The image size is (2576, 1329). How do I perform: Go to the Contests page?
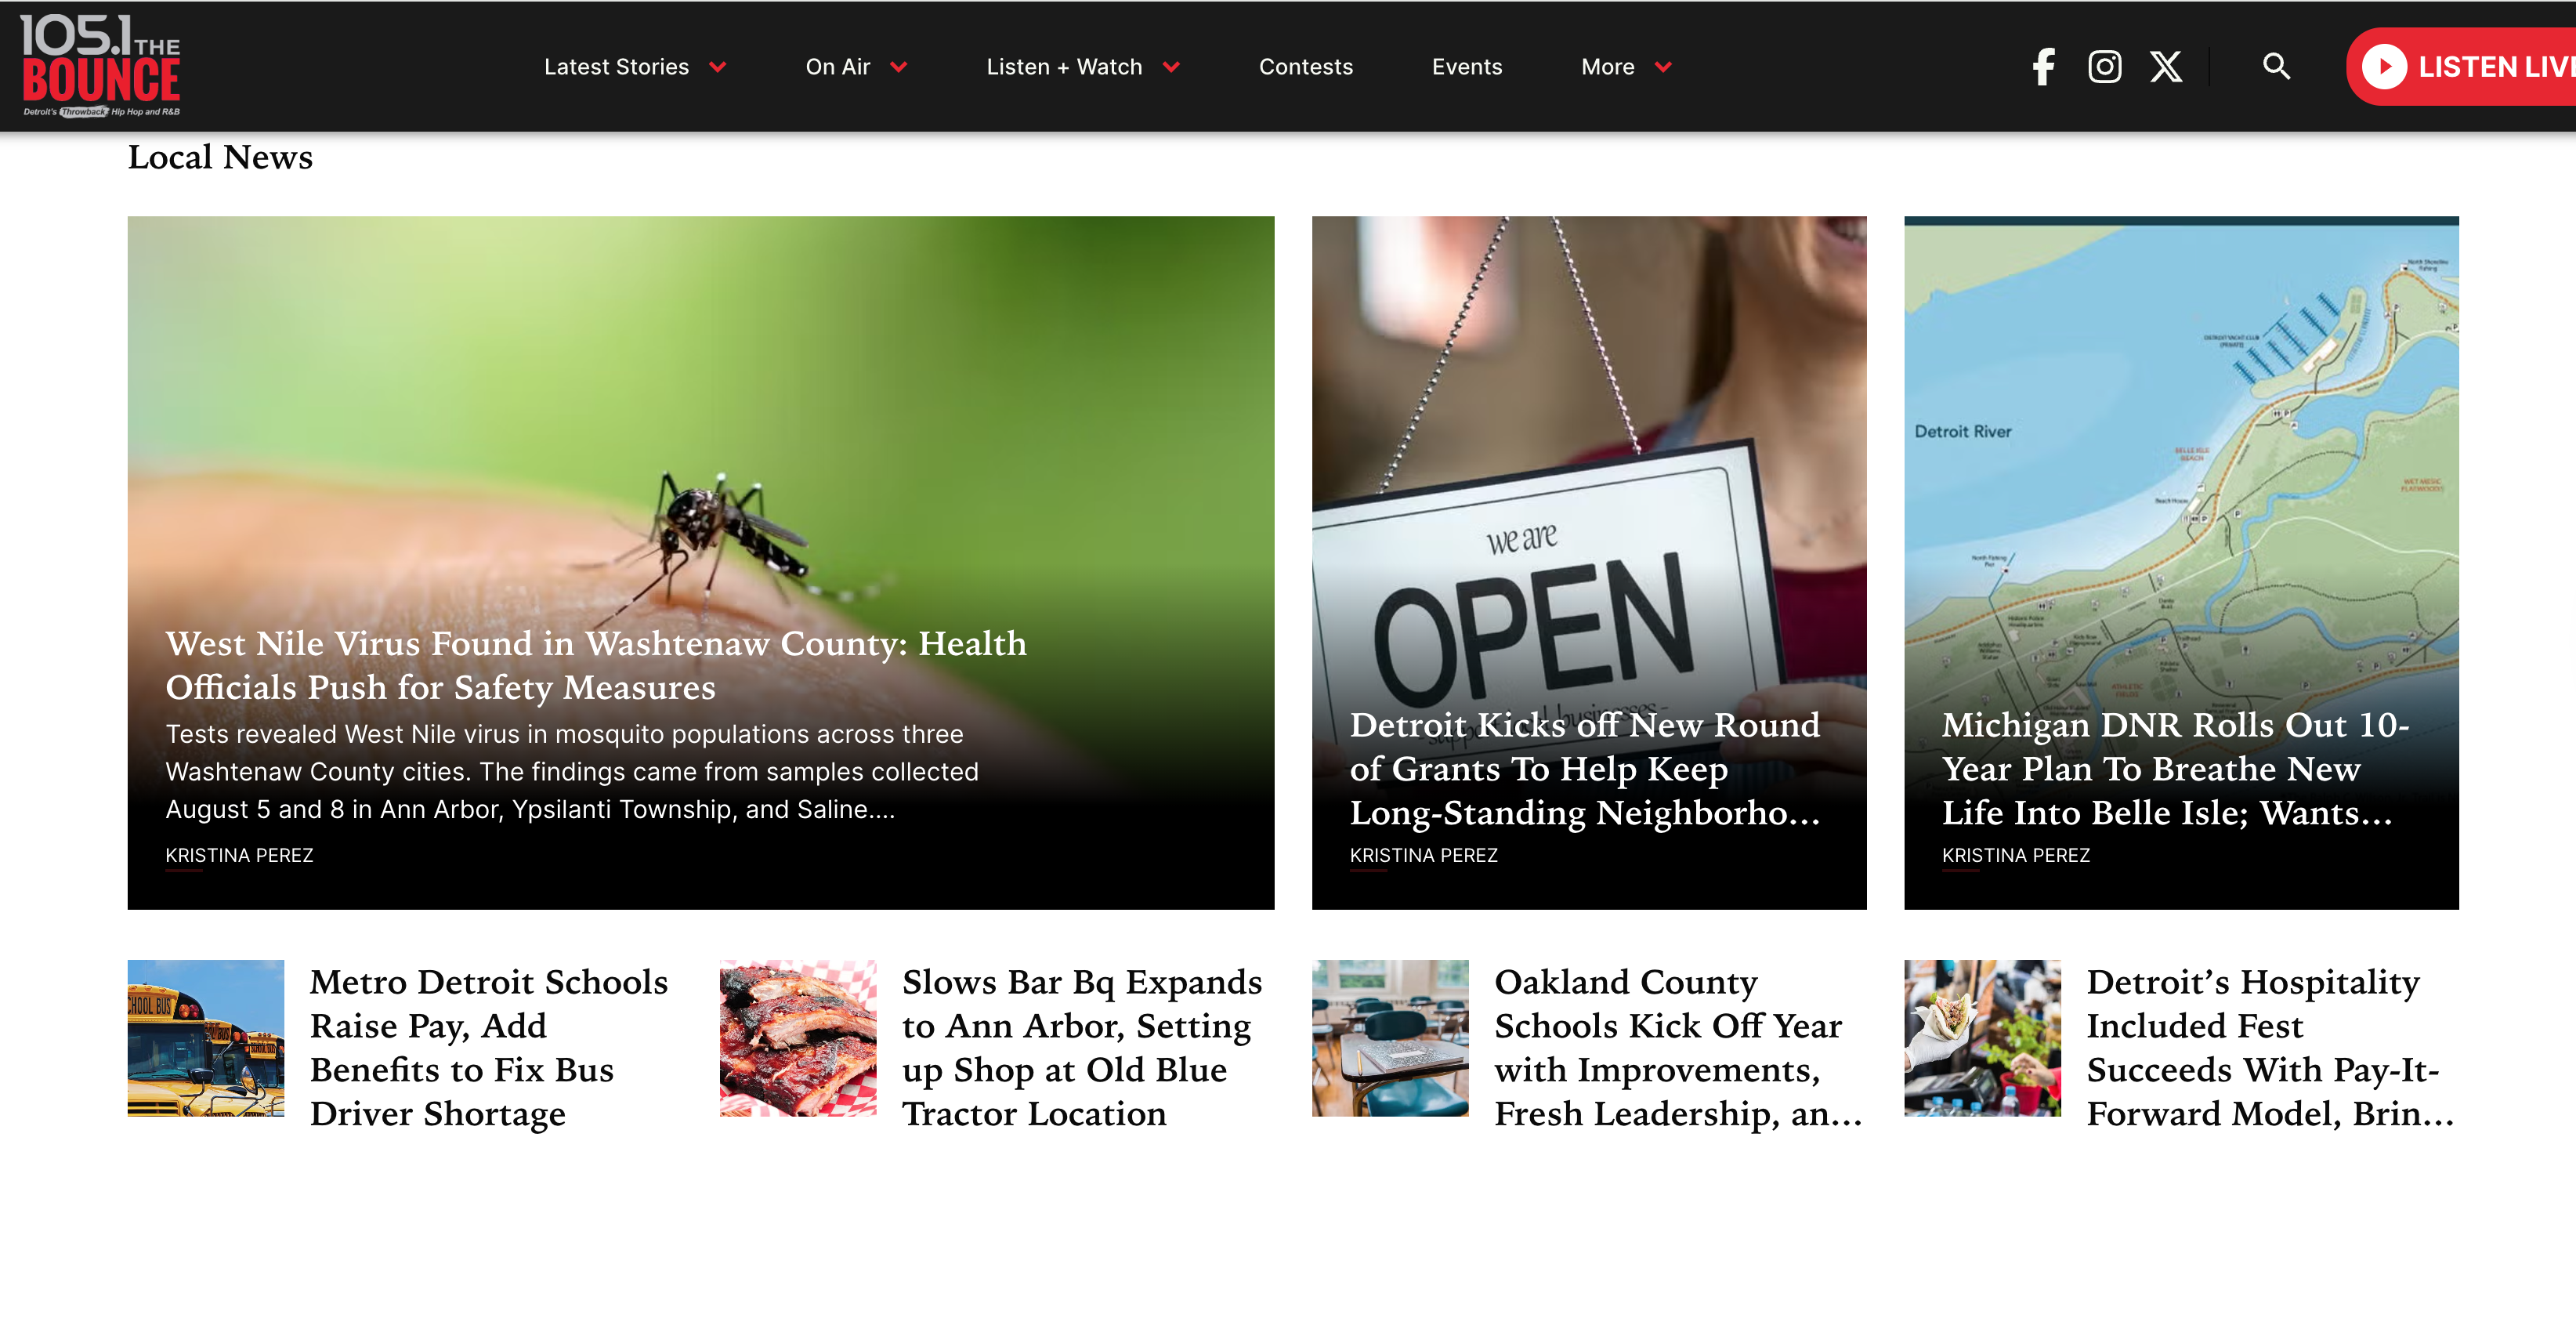1306,67
